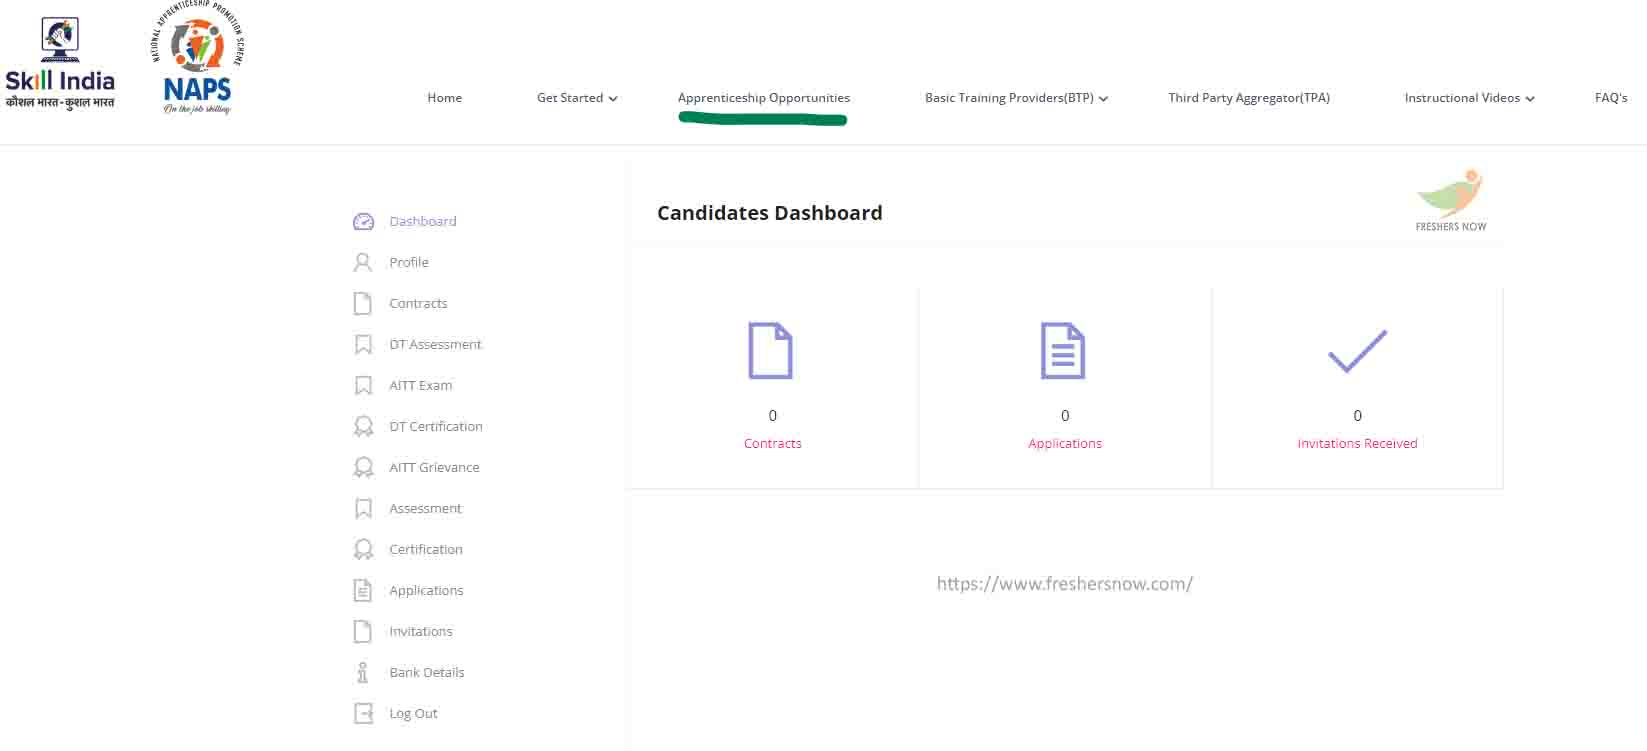1647x751 pixels.
Task: Open Profile from the sidebar
Action: click(409, 263)
